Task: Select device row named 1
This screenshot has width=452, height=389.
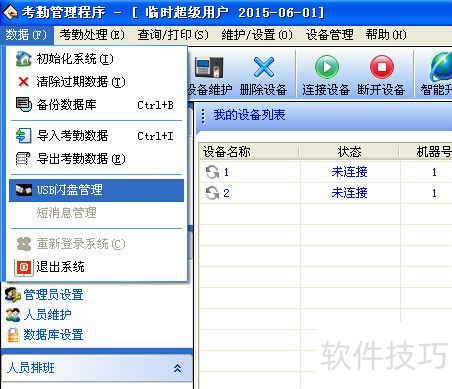Action: click(326, 172)
